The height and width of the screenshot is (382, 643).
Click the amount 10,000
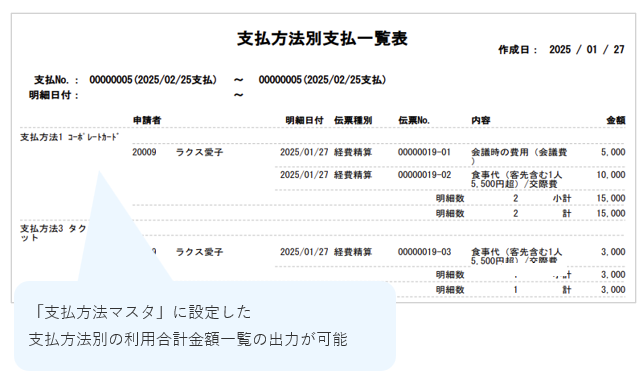click(x=611, y=175)
